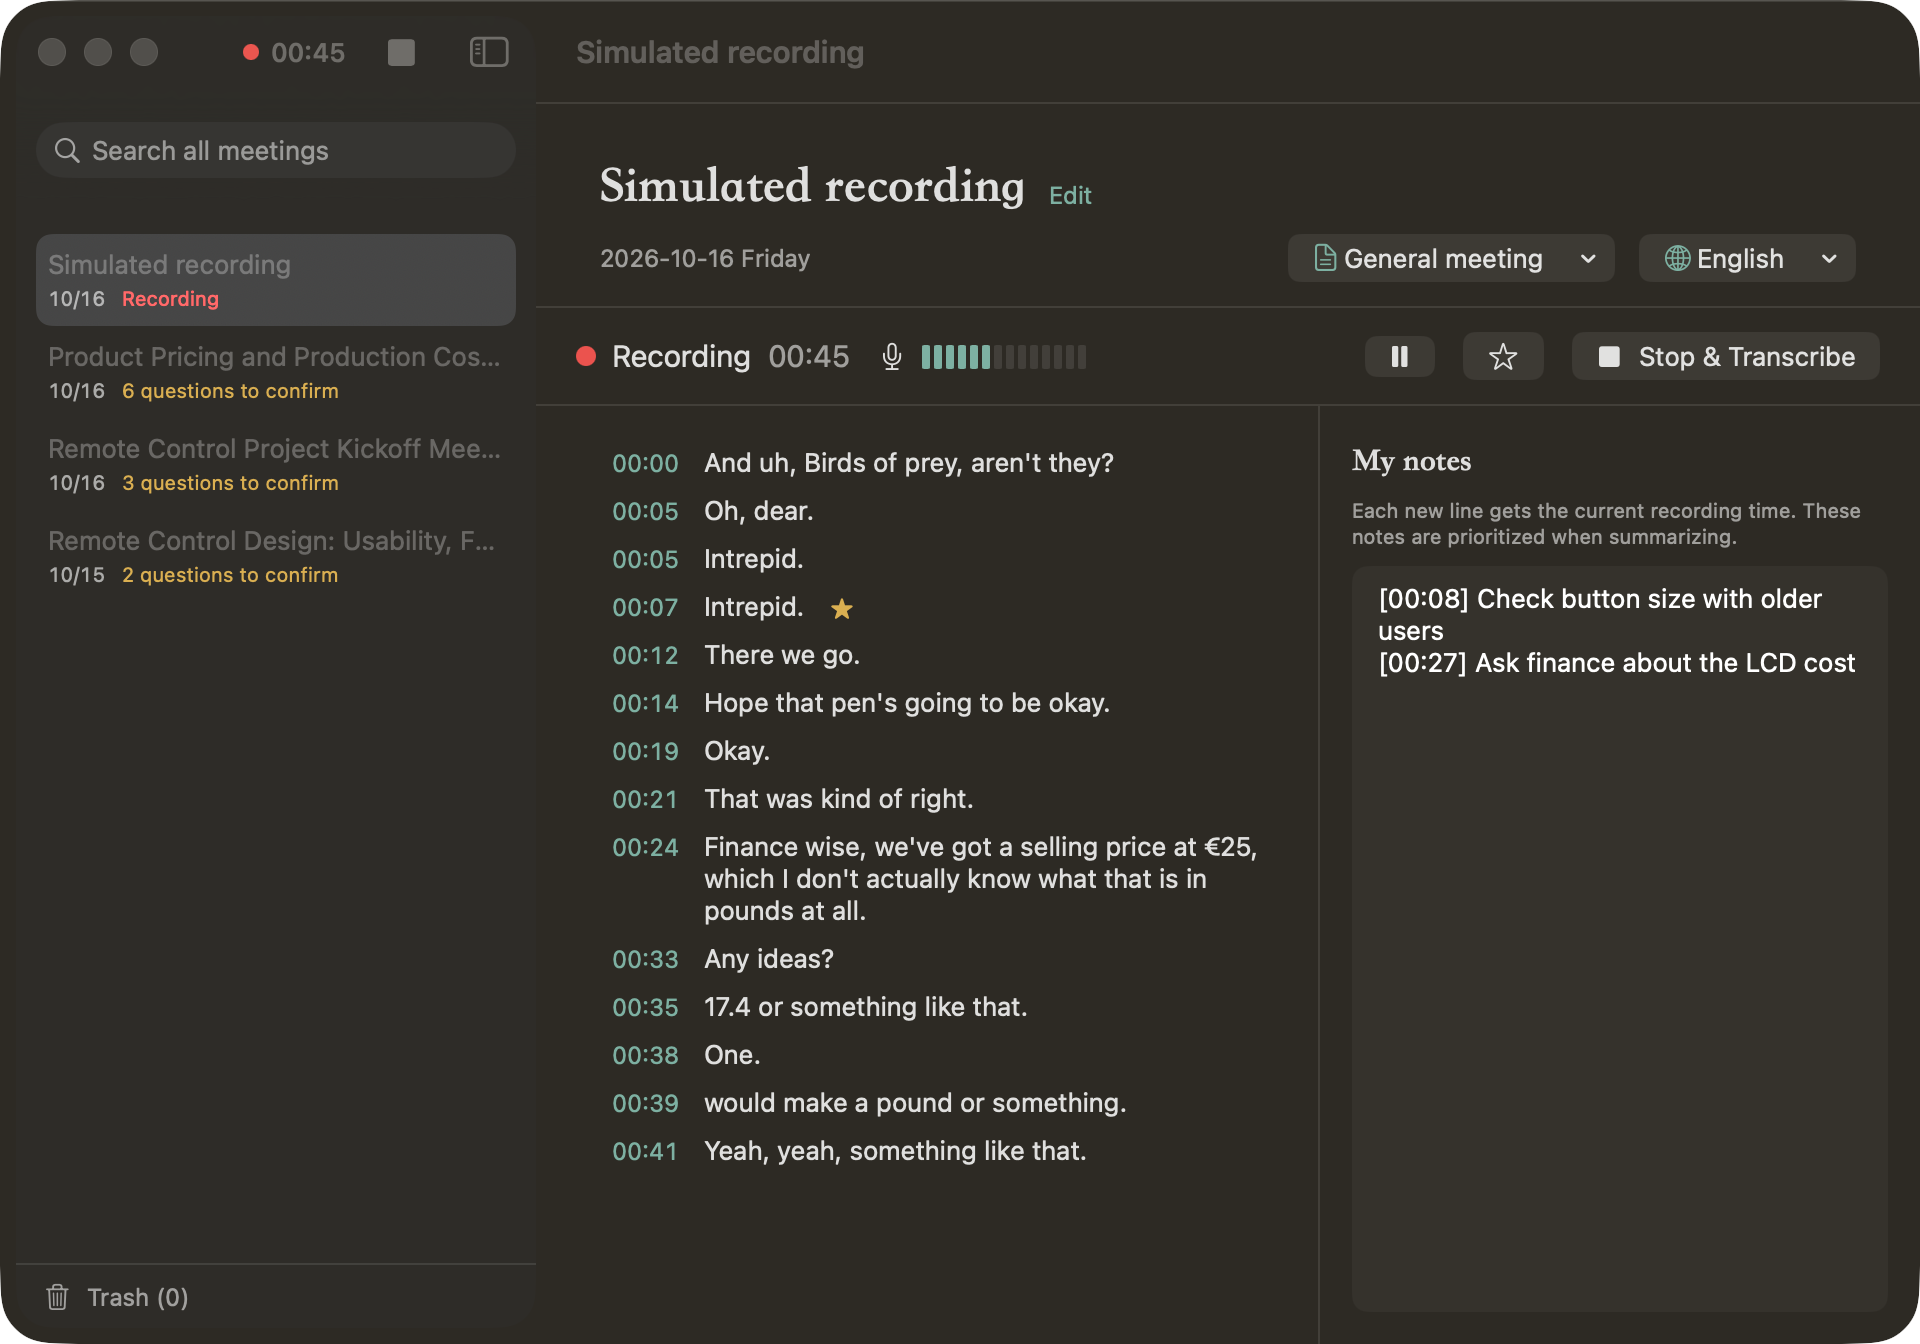The image size is (1920, 1344).
Task: Toggle the sidebar panel icon
Action: (489, 52)
